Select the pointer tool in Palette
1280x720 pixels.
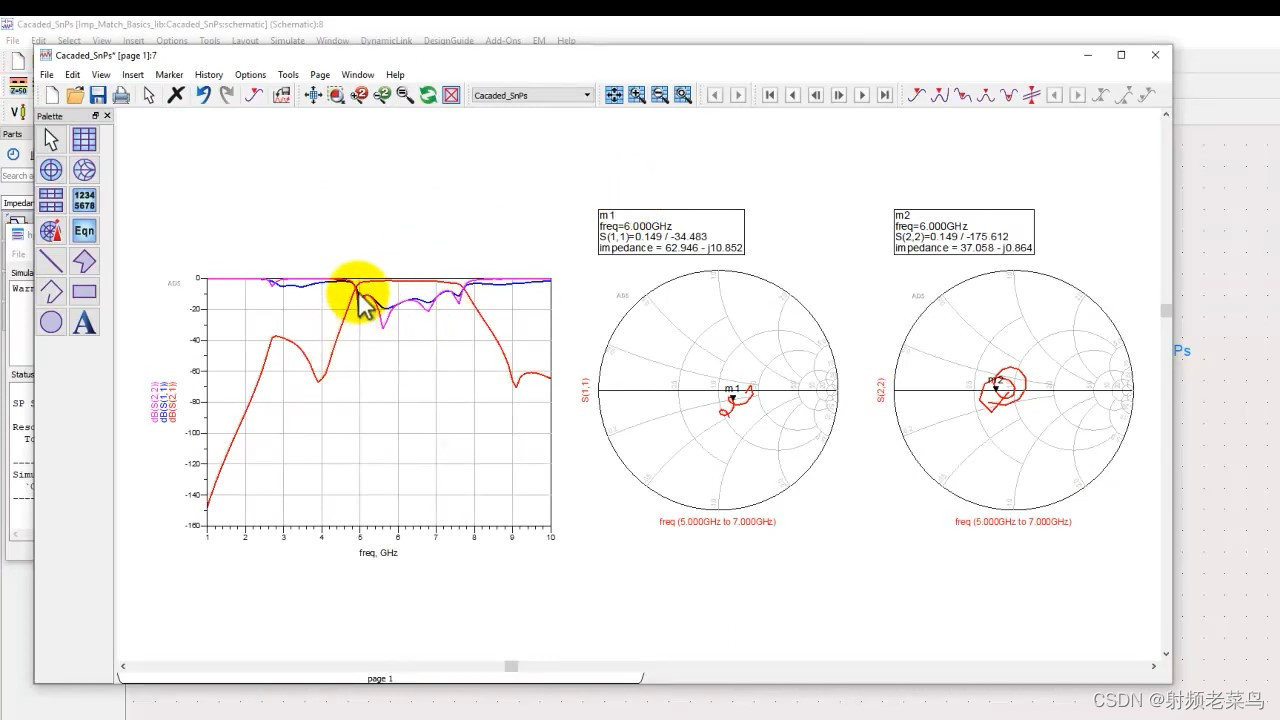click(x=51, y=139)
